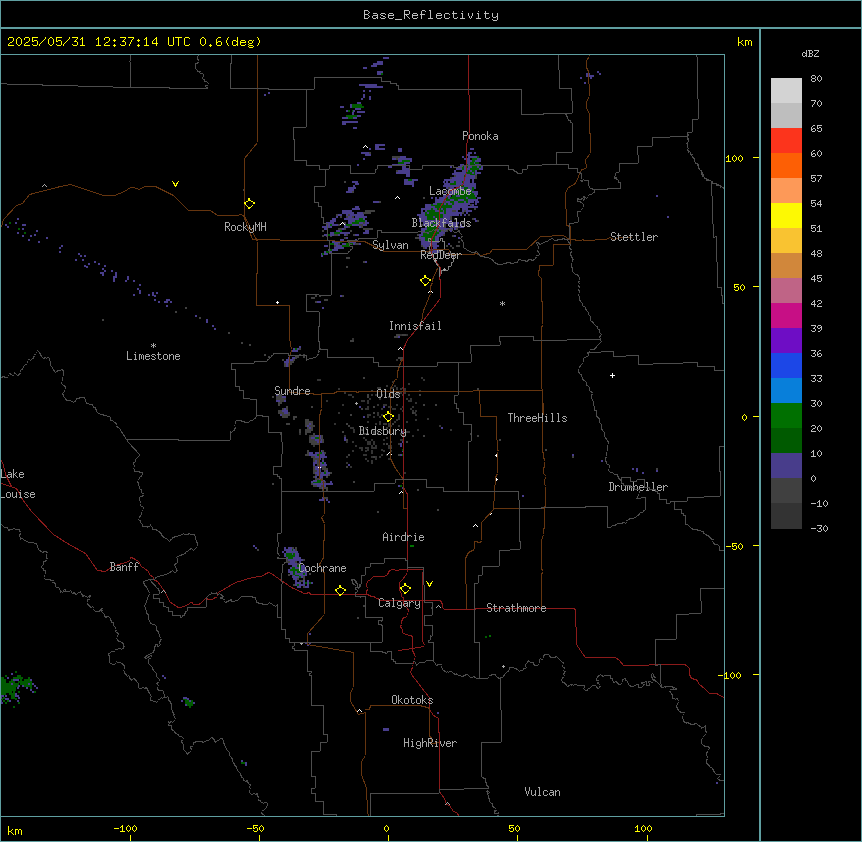Click the dBZ legend heading
The image size is (862, 842).
pos(810,53)
